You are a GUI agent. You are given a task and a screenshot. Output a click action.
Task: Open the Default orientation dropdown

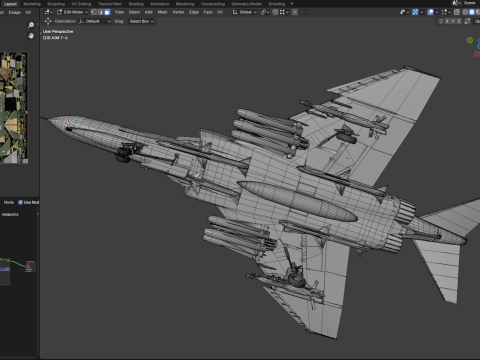coord(95,21)
